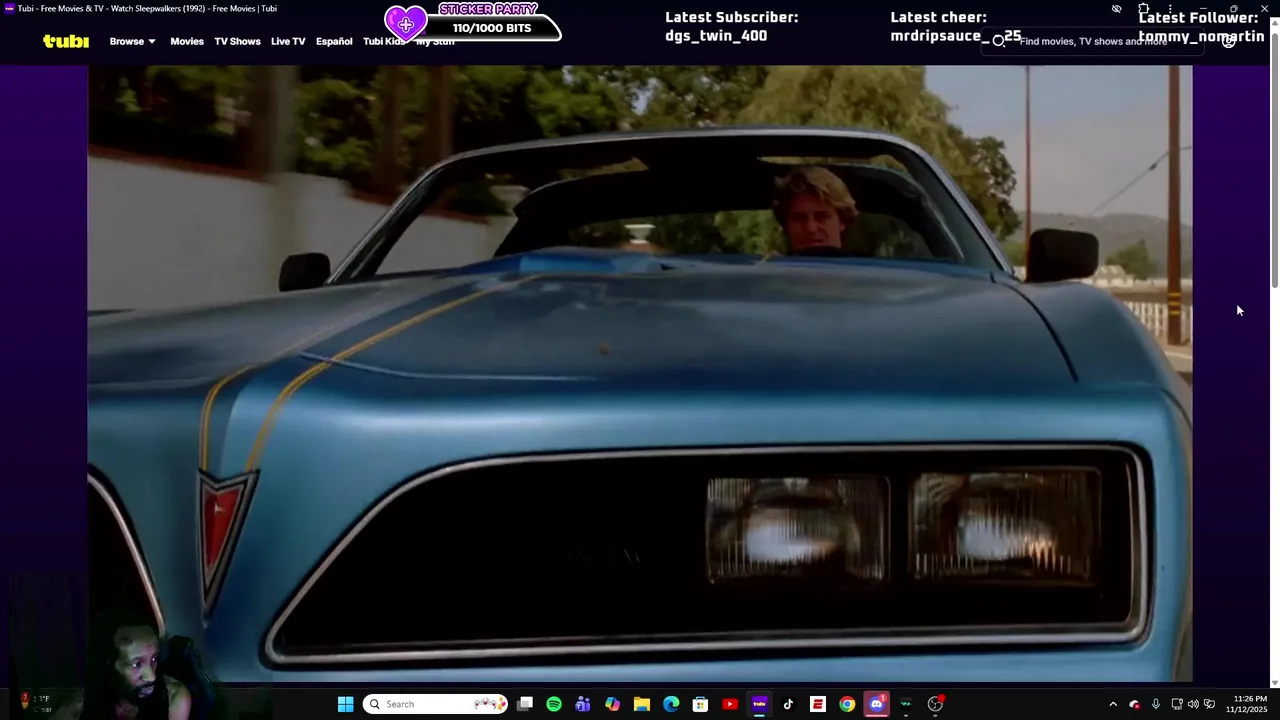
Task: Click the crossed-out eye icon in title bar
Action: (x=1117, y=9)
